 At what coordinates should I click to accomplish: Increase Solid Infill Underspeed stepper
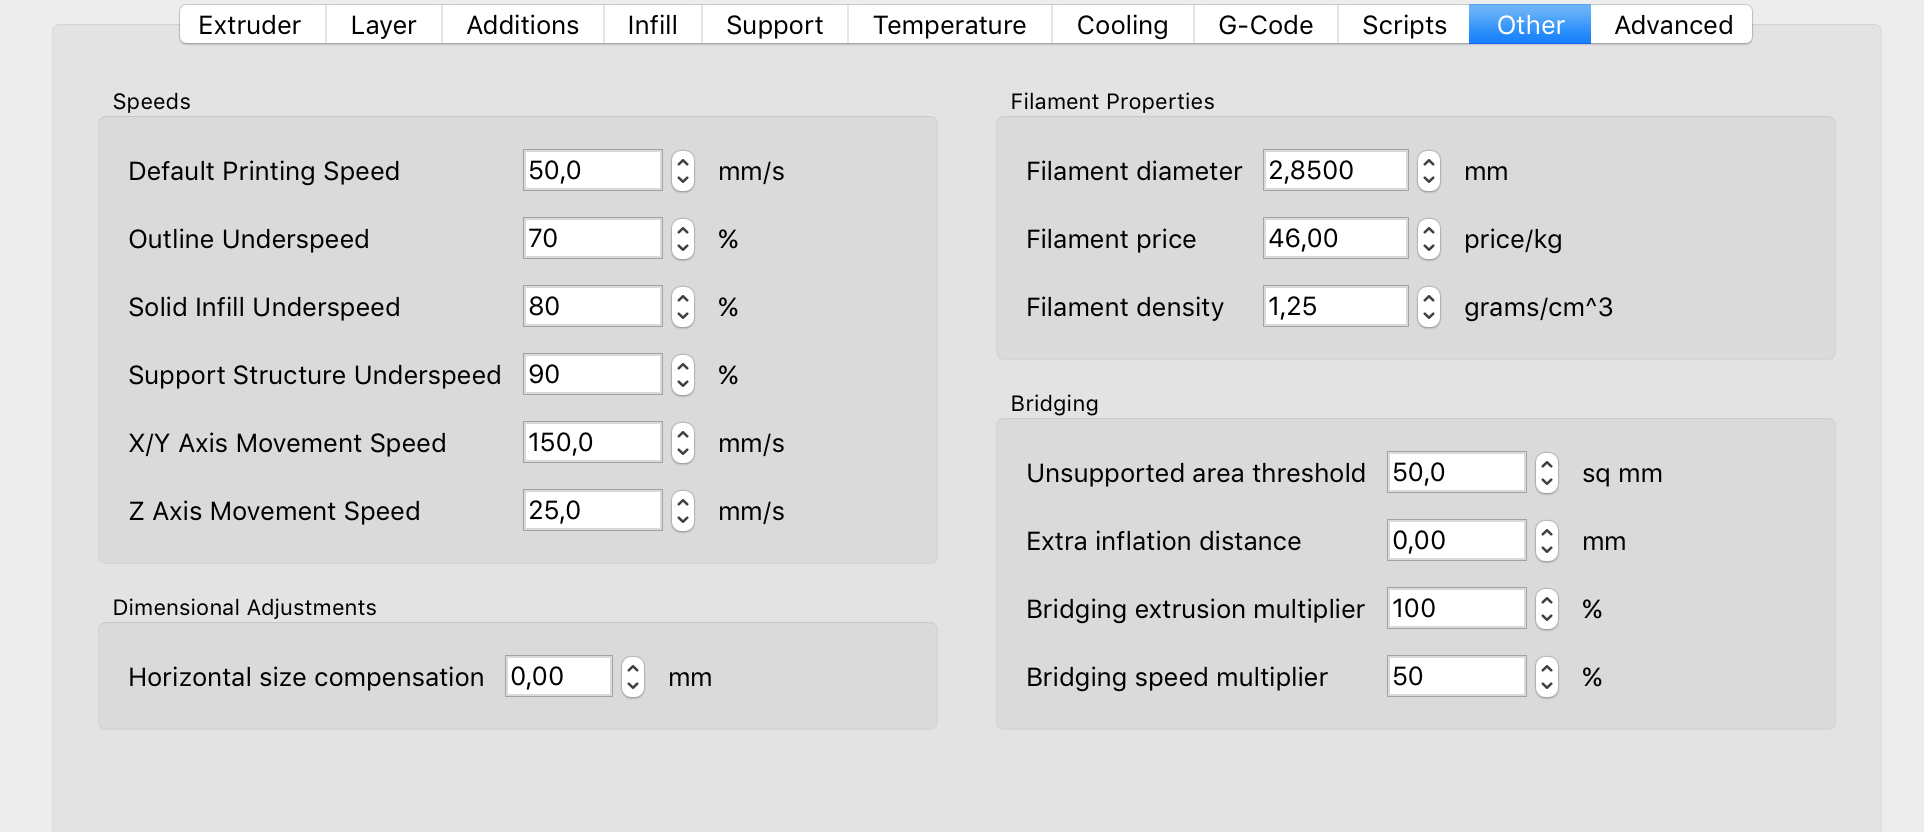[x=683, y=297]
